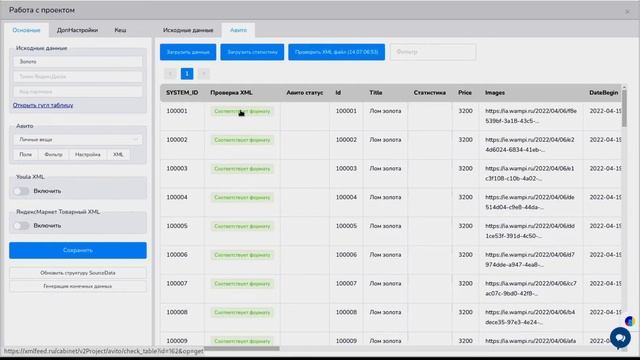Viewport: 640px width, 360px height.
Task: Toggle the ЯндексМаркет Товарный XML switch
Action: point(21,226)
